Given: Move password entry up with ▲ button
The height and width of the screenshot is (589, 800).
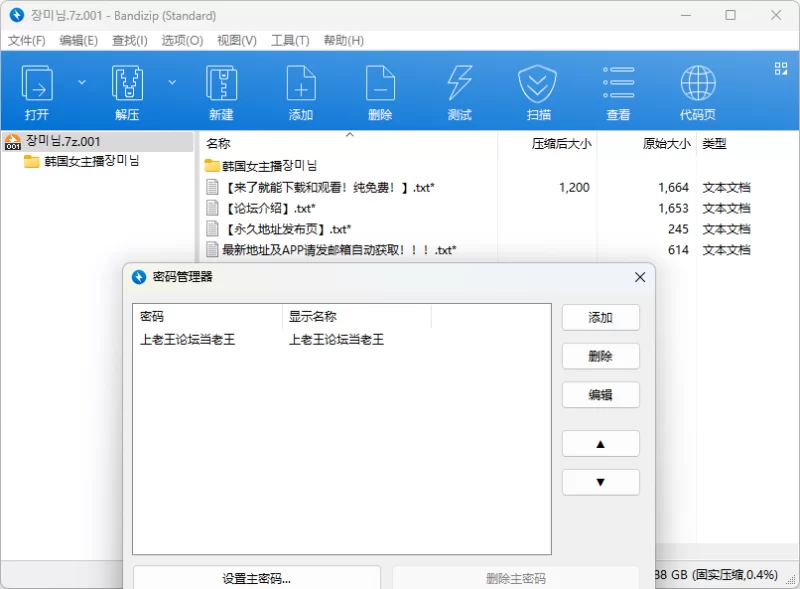Looking at the screenshot, I should [601, 444].
